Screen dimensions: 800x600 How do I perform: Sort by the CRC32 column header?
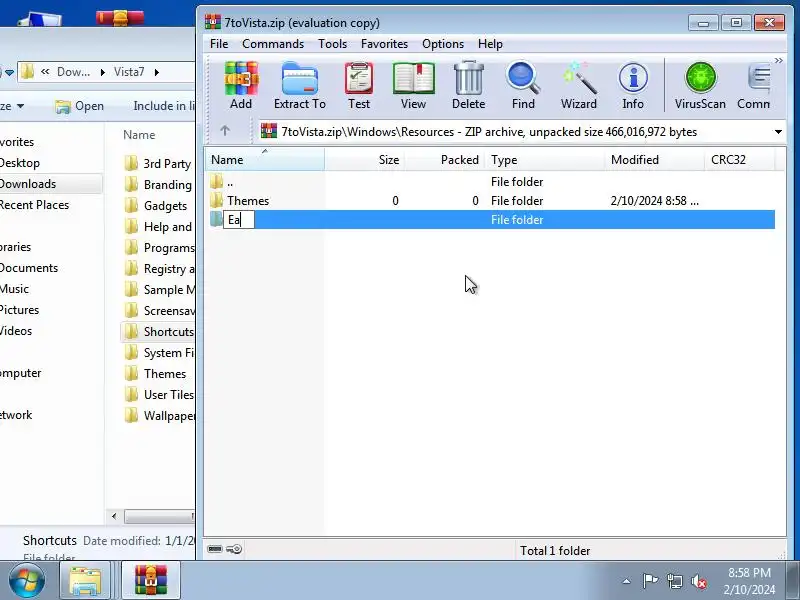(x=739, y=160)
